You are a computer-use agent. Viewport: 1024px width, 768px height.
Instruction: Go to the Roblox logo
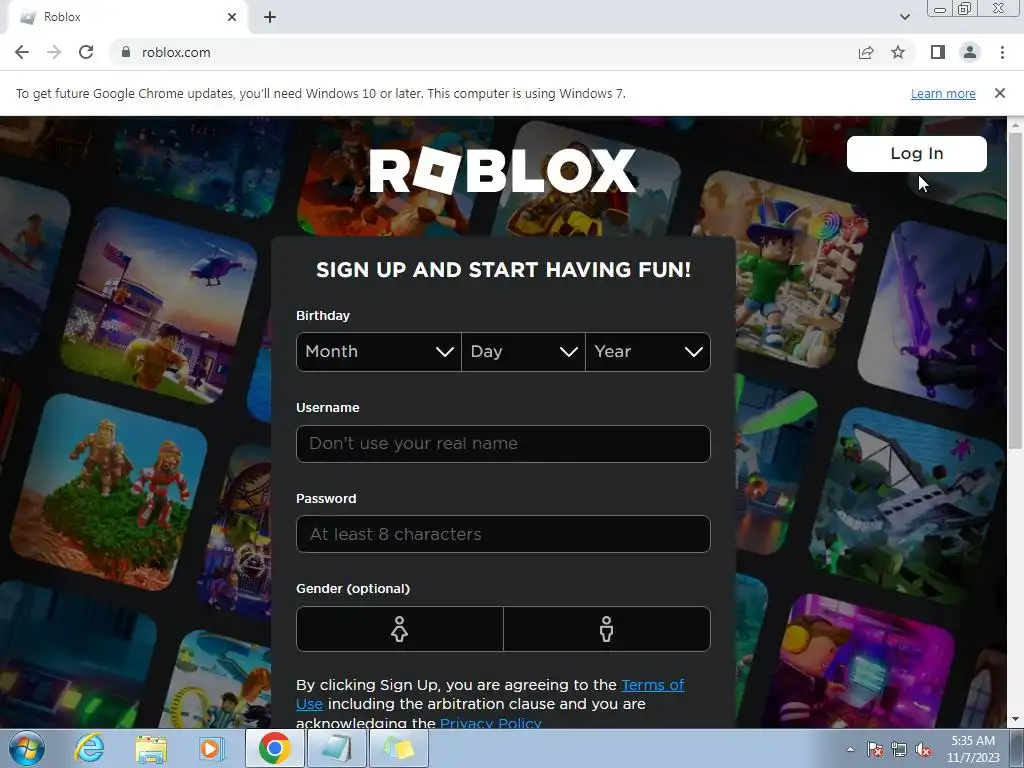click(503, 170)
